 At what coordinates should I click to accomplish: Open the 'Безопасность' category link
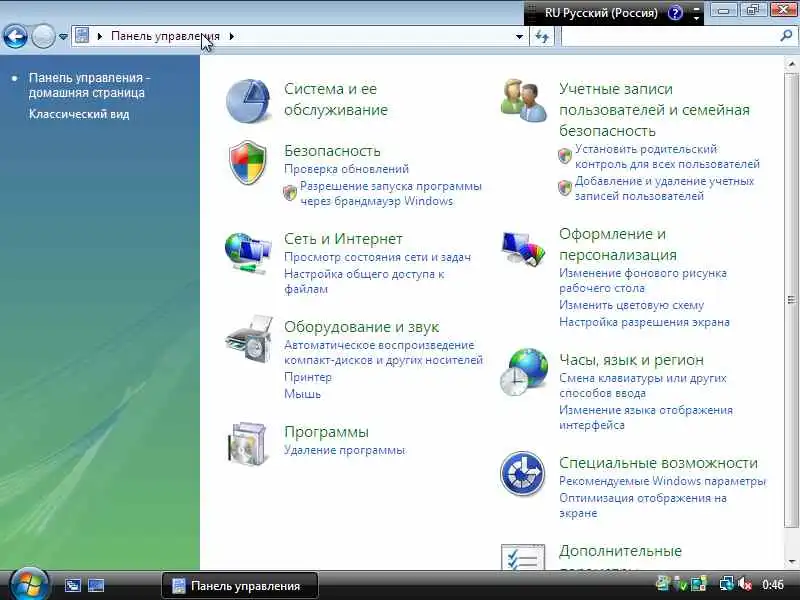(x=332, y=151)
